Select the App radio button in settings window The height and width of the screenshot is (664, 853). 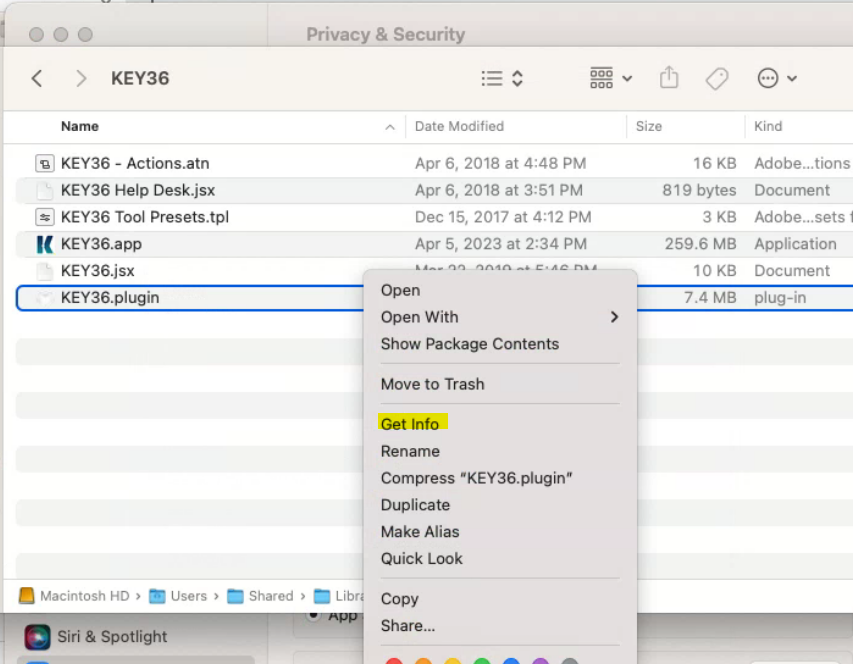(313, 615)
